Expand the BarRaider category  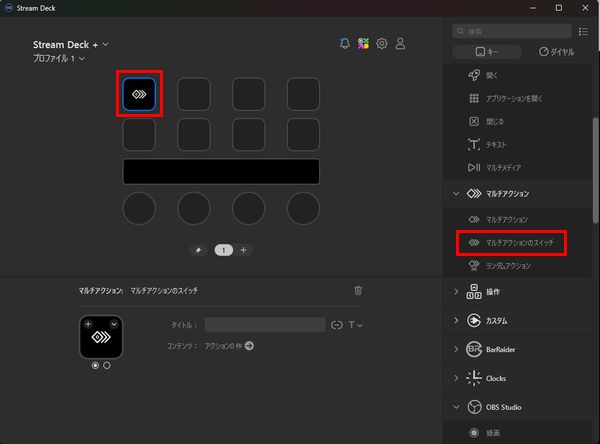click(x=456, y=349)
